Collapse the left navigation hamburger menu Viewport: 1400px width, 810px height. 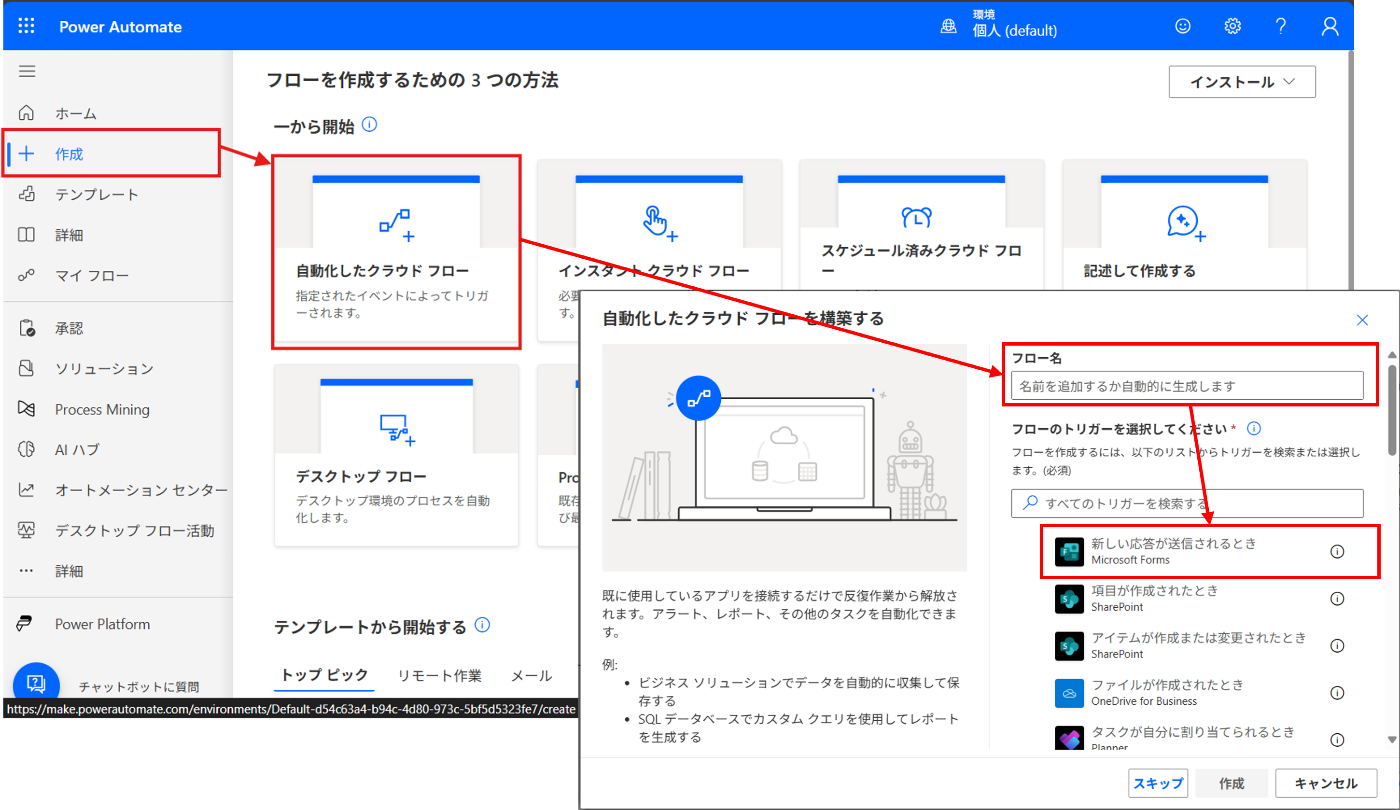27,72
